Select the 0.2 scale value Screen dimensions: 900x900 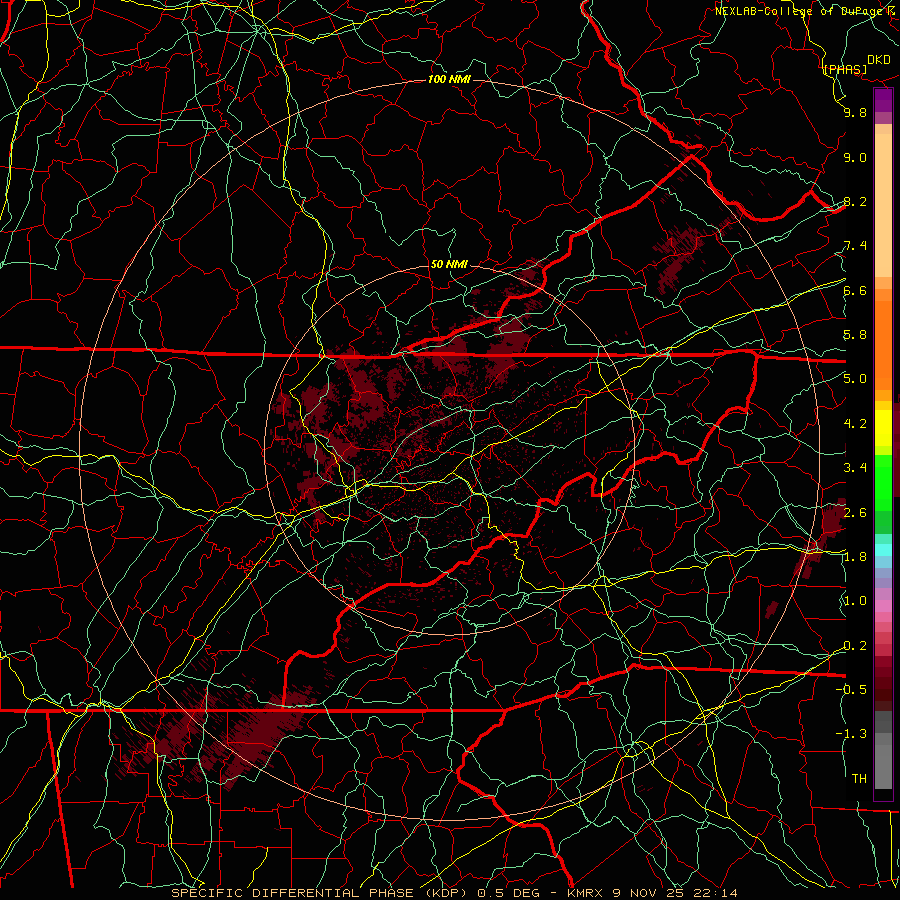(x=855, y=646)
